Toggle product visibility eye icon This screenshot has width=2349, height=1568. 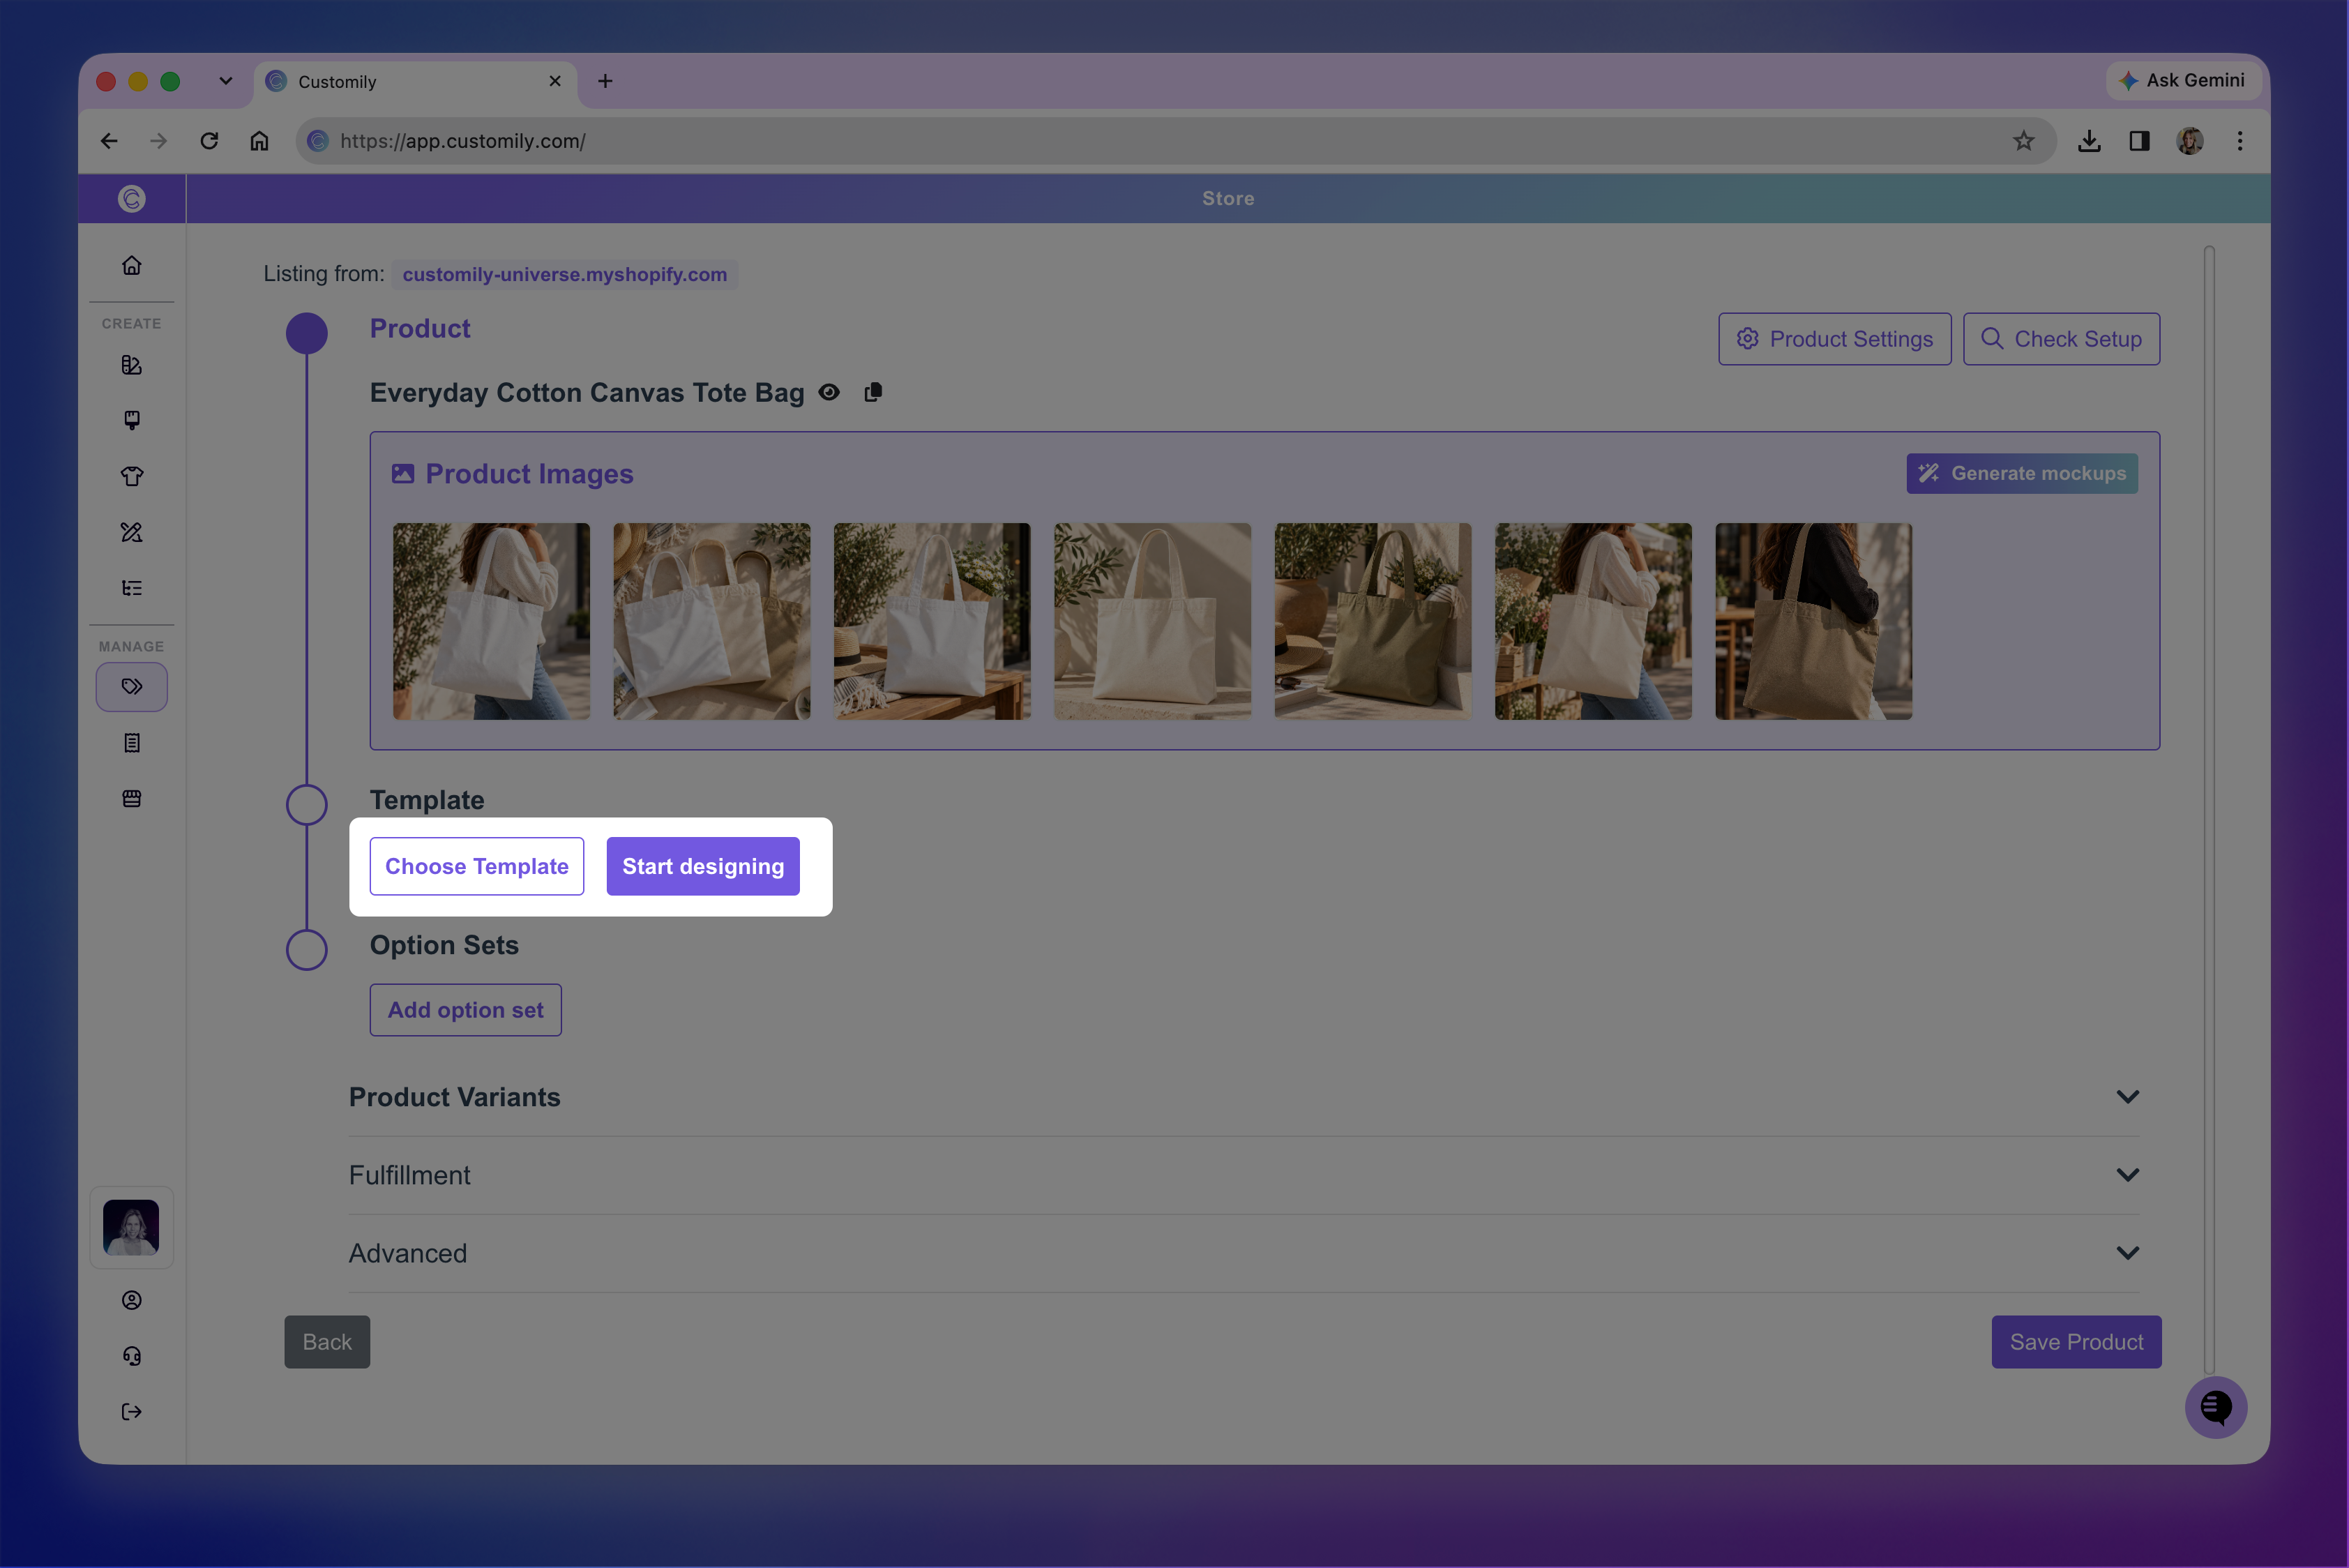point(829,392)
